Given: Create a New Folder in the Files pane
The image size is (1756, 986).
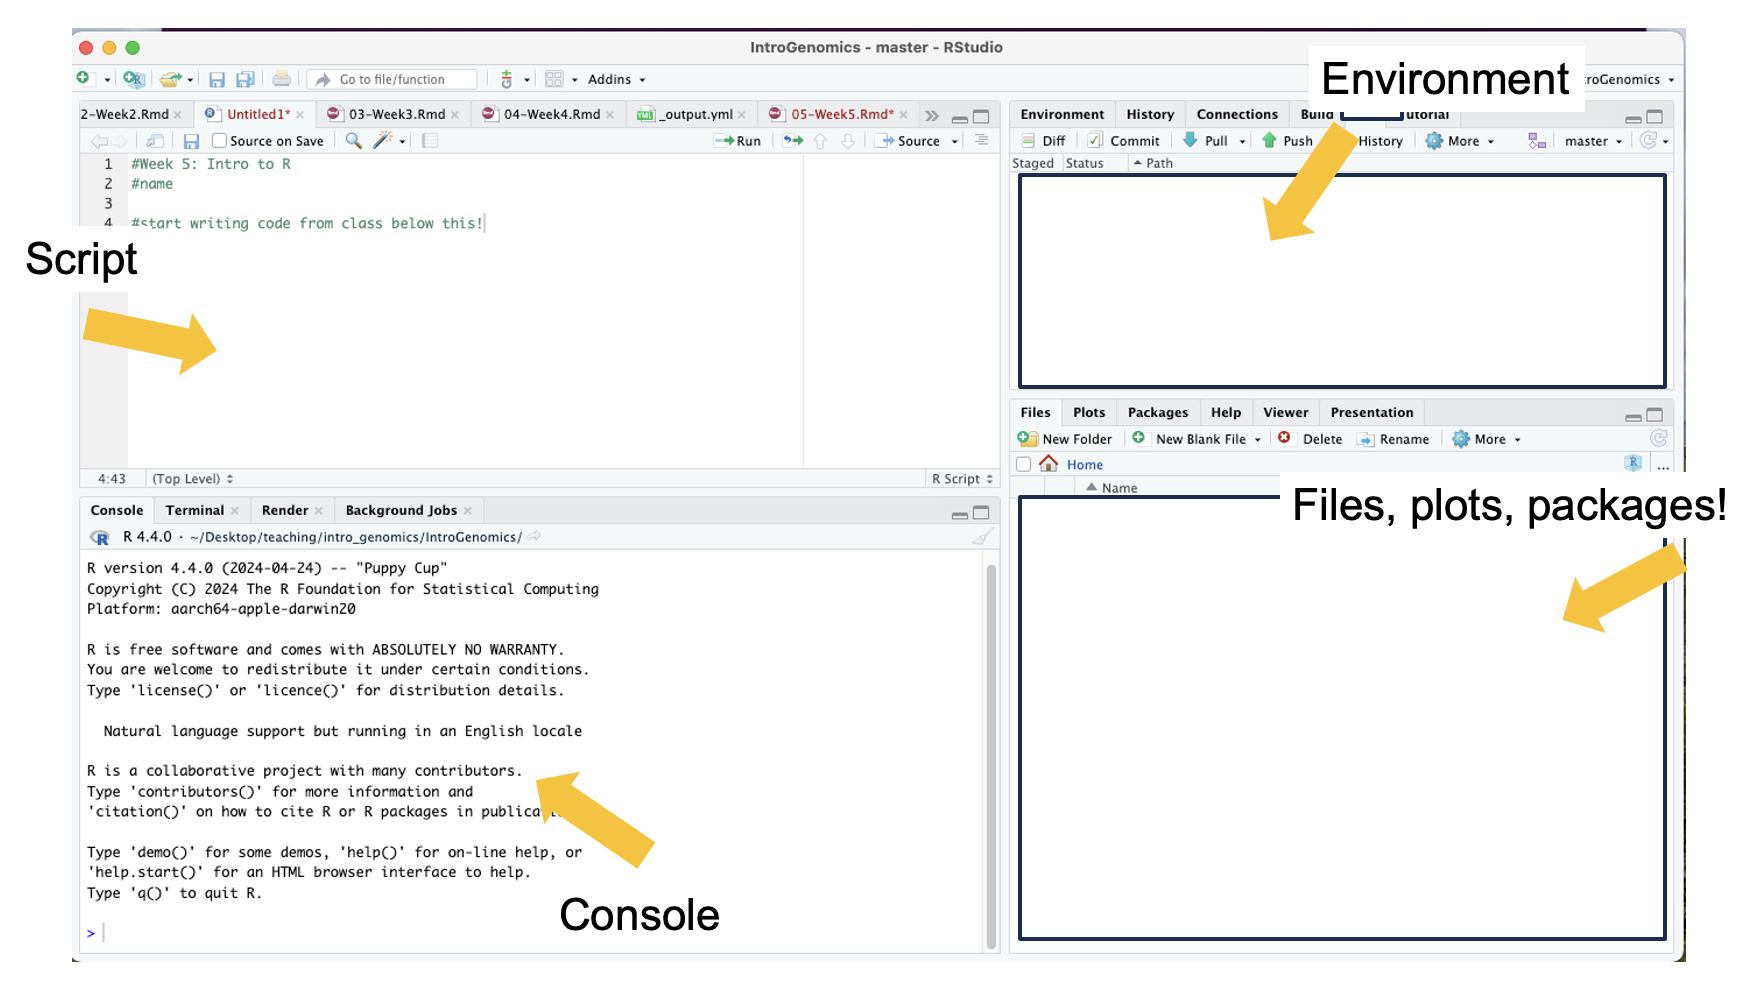Looking at the screenshot, I should pos(1065,439).
